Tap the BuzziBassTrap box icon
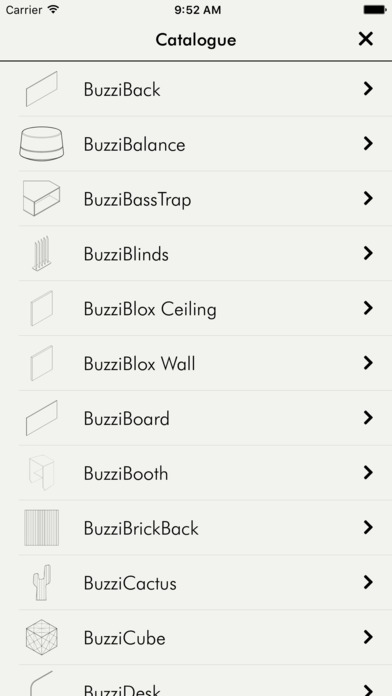 [41, 198]
